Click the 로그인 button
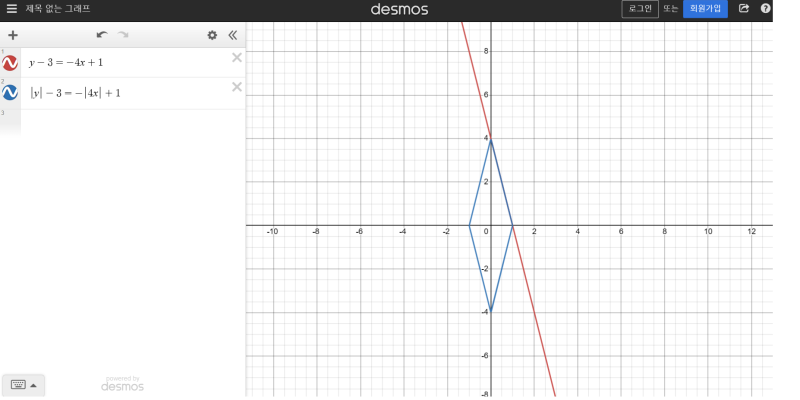This screenshot has height=400, width=800. pyautogui.click(x=640, y=9)
